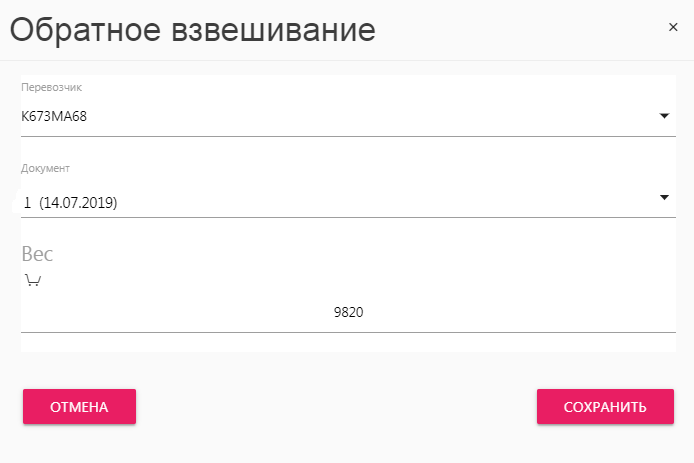This screenshot has width=694, height=463.
Task: Open the document selector showing 1 (14.07.2019)
Action: [348, 202]
